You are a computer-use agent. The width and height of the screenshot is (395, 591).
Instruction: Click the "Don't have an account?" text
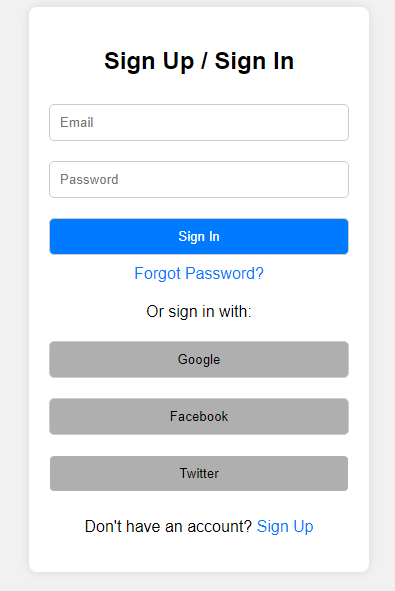tap(168, 526)
